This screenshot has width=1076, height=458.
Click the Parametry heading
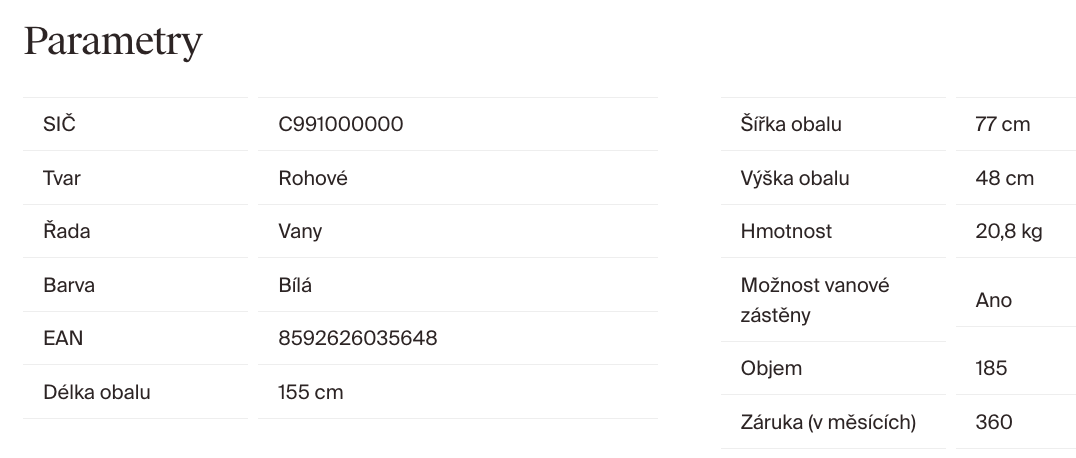(x=113, y=42)
